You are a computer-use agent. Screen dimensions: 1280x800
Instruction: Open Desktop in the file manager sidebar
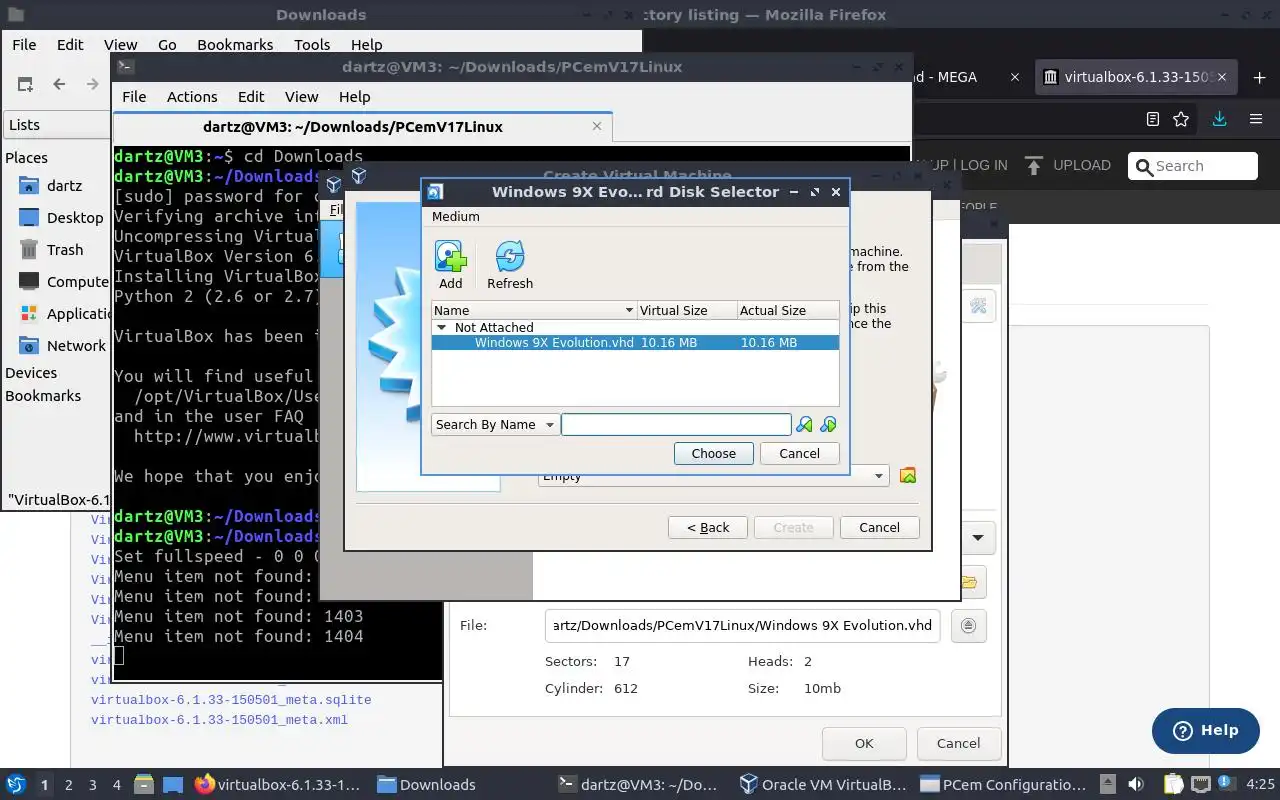tap(75, 218)
